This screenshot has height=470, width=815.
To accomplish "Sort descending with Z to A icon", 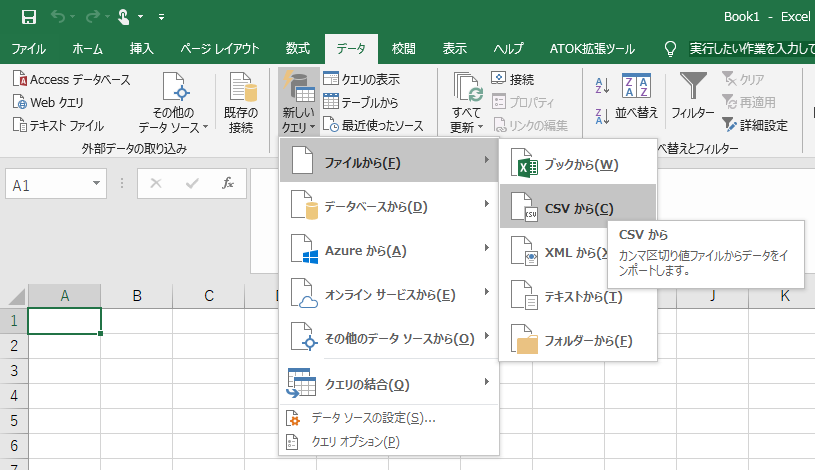I will click(x=602, y=116).
